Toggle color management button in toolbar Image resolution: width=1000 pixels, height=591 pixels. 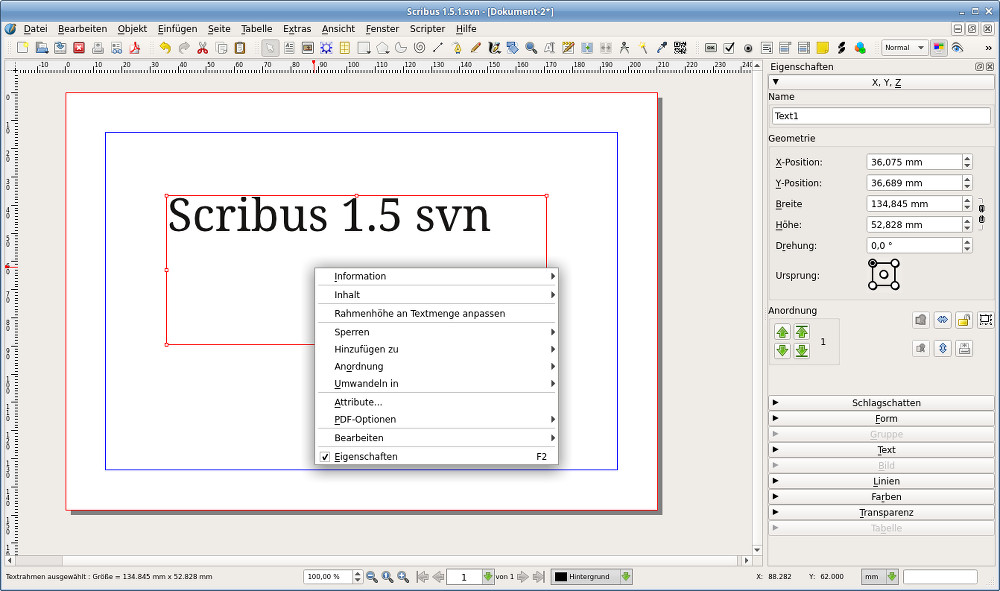[x=938, y=48]
